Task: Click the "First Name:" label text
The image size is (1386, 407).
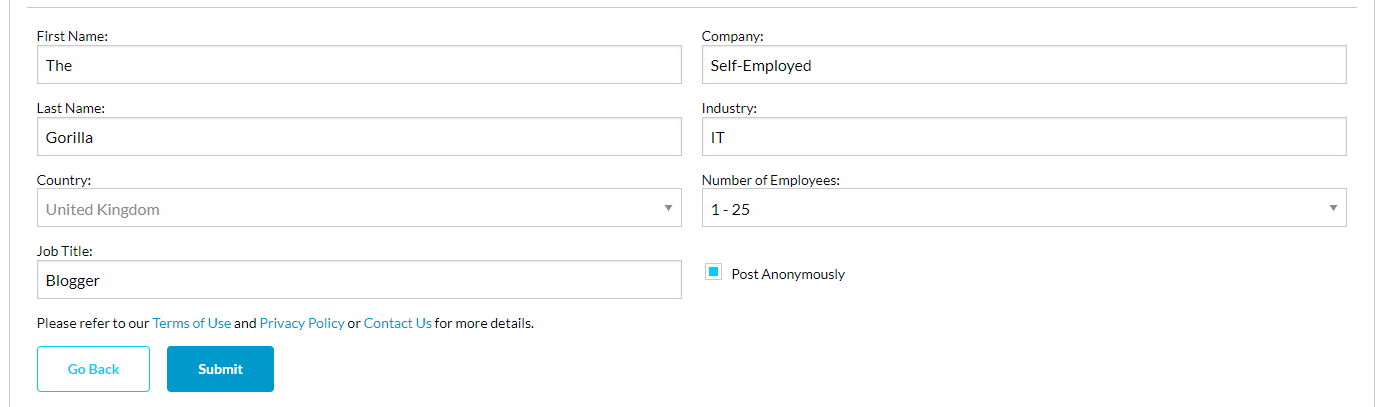Action: click(72, 36)
